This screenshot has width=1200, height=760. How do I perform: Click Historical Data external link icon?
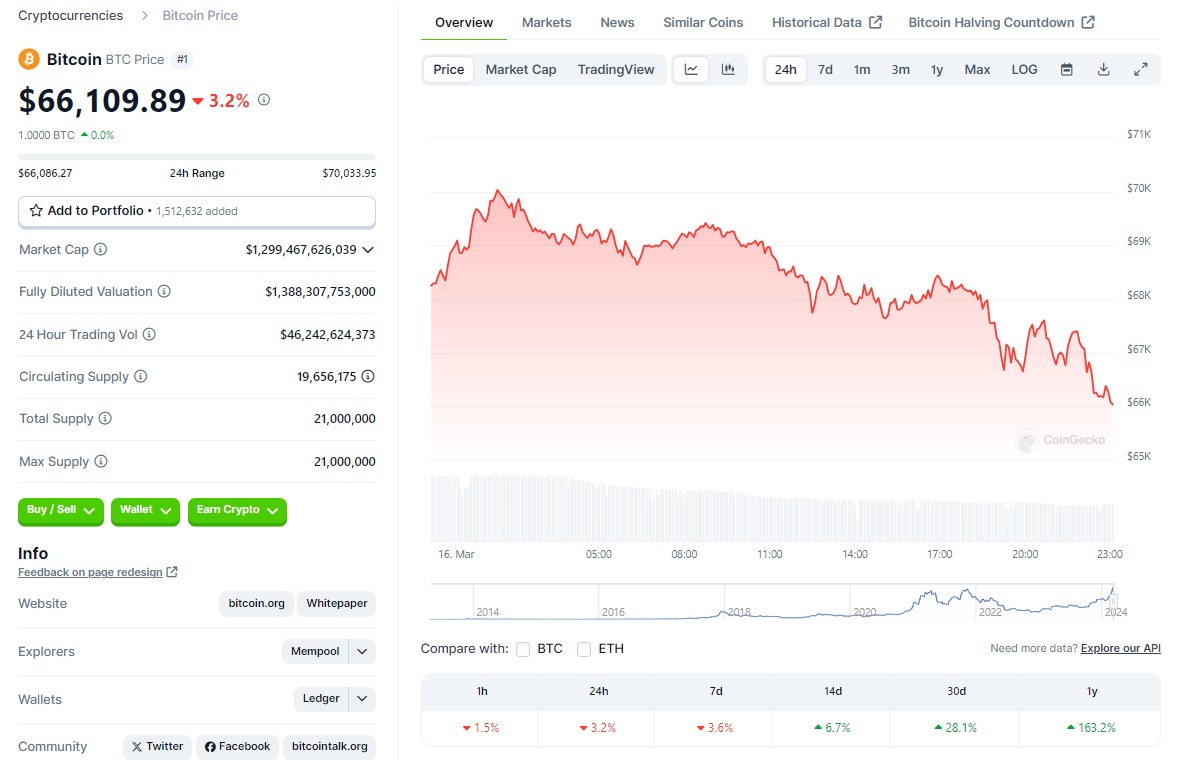pos(876,22)
